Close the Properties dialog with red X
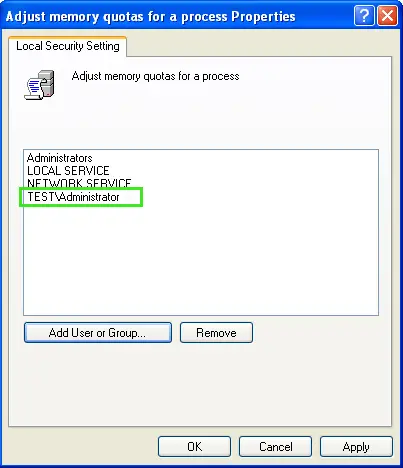This screenshot has width=403, height=468. (x=387, y=15)
